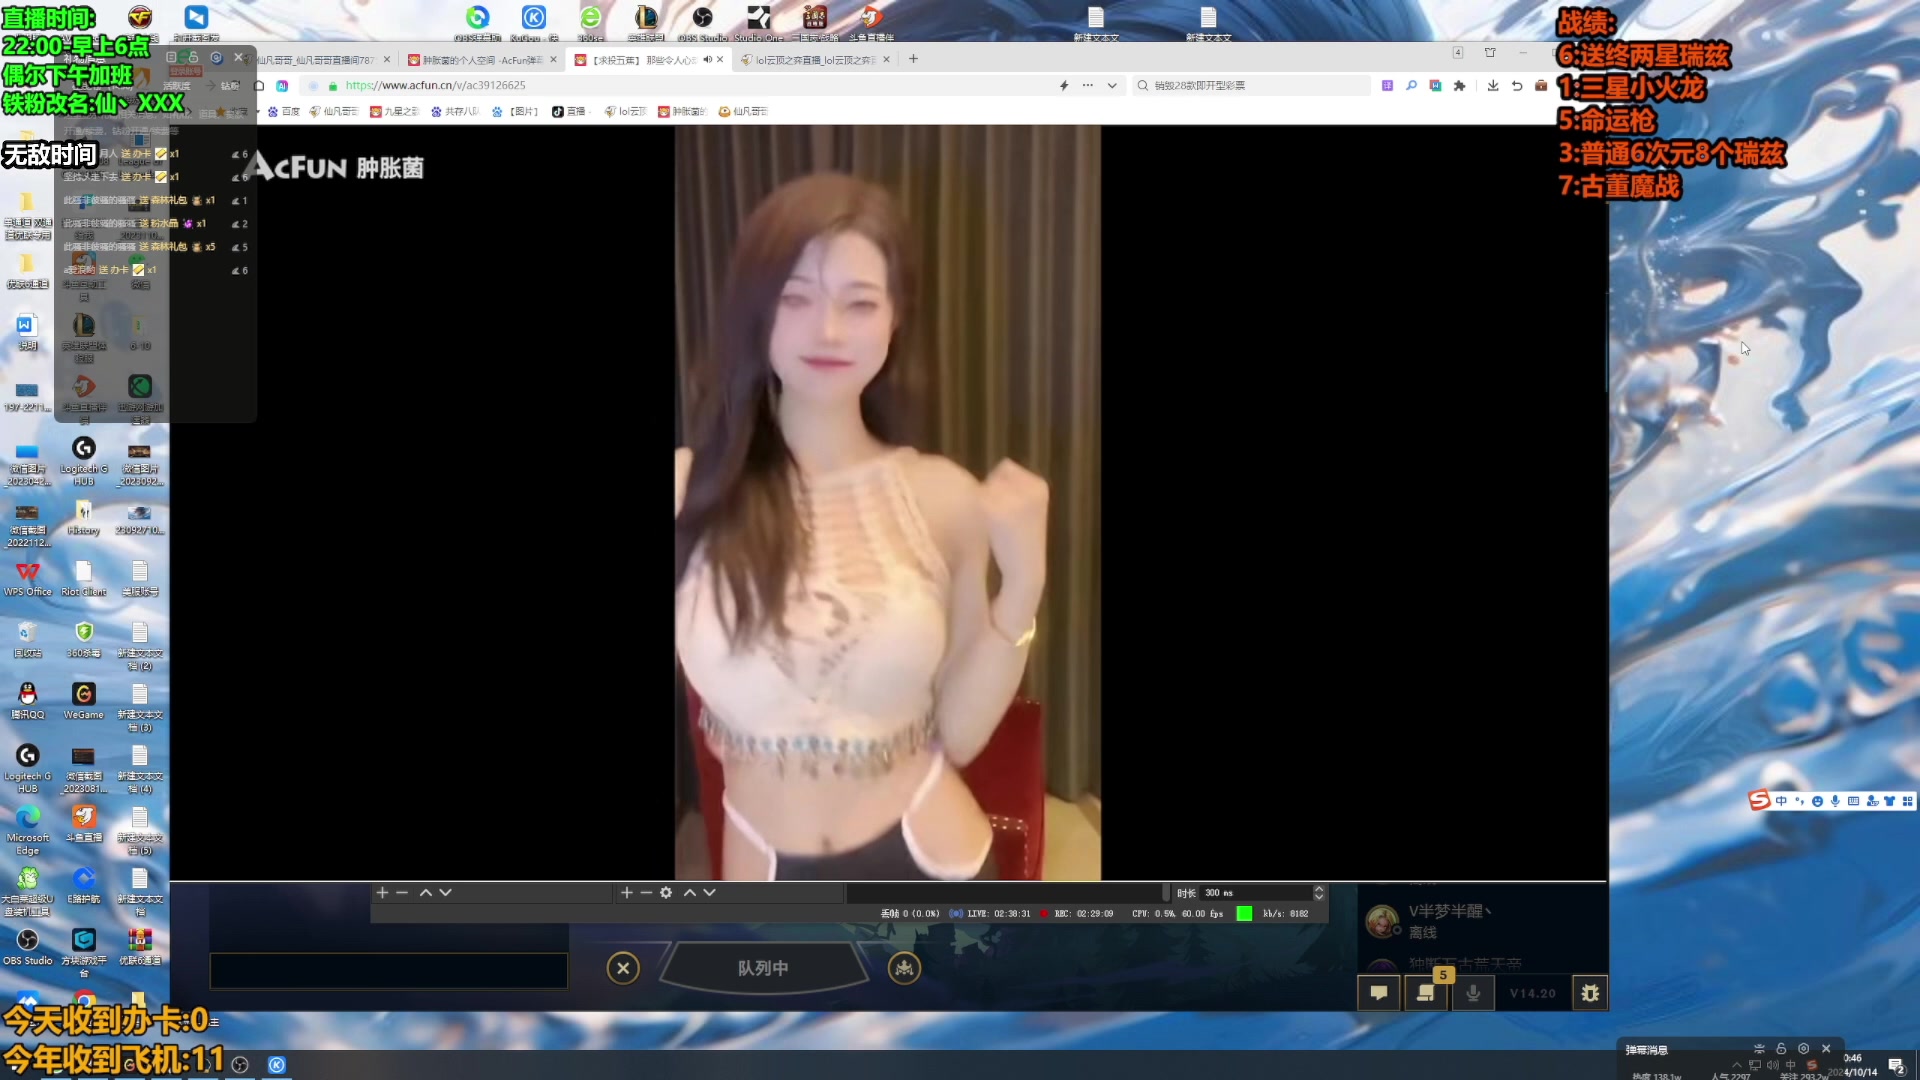Toggle the League client microphone icon

[1473, 993]
